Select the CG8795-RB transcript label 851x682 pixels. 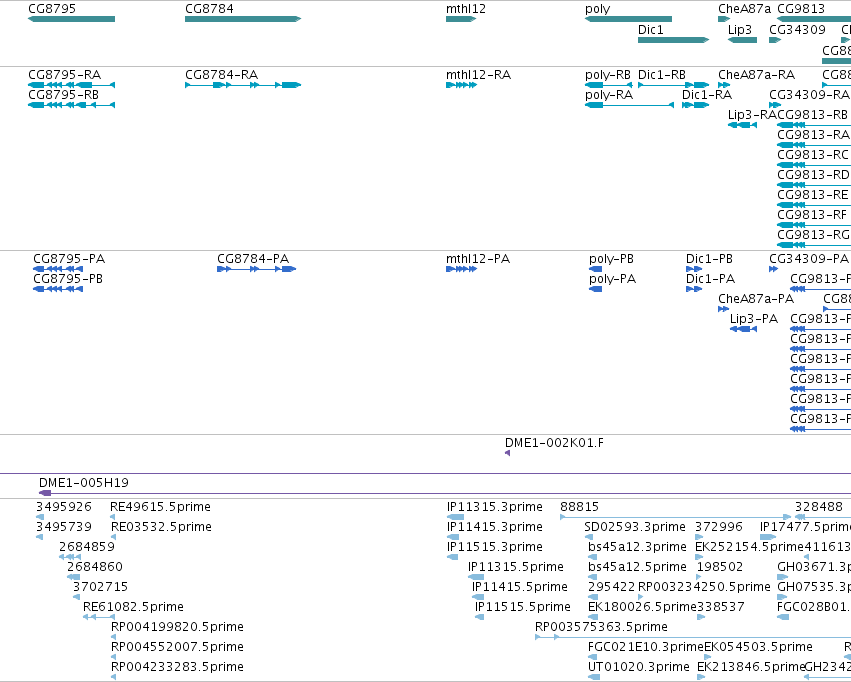(x=63, y=95)
